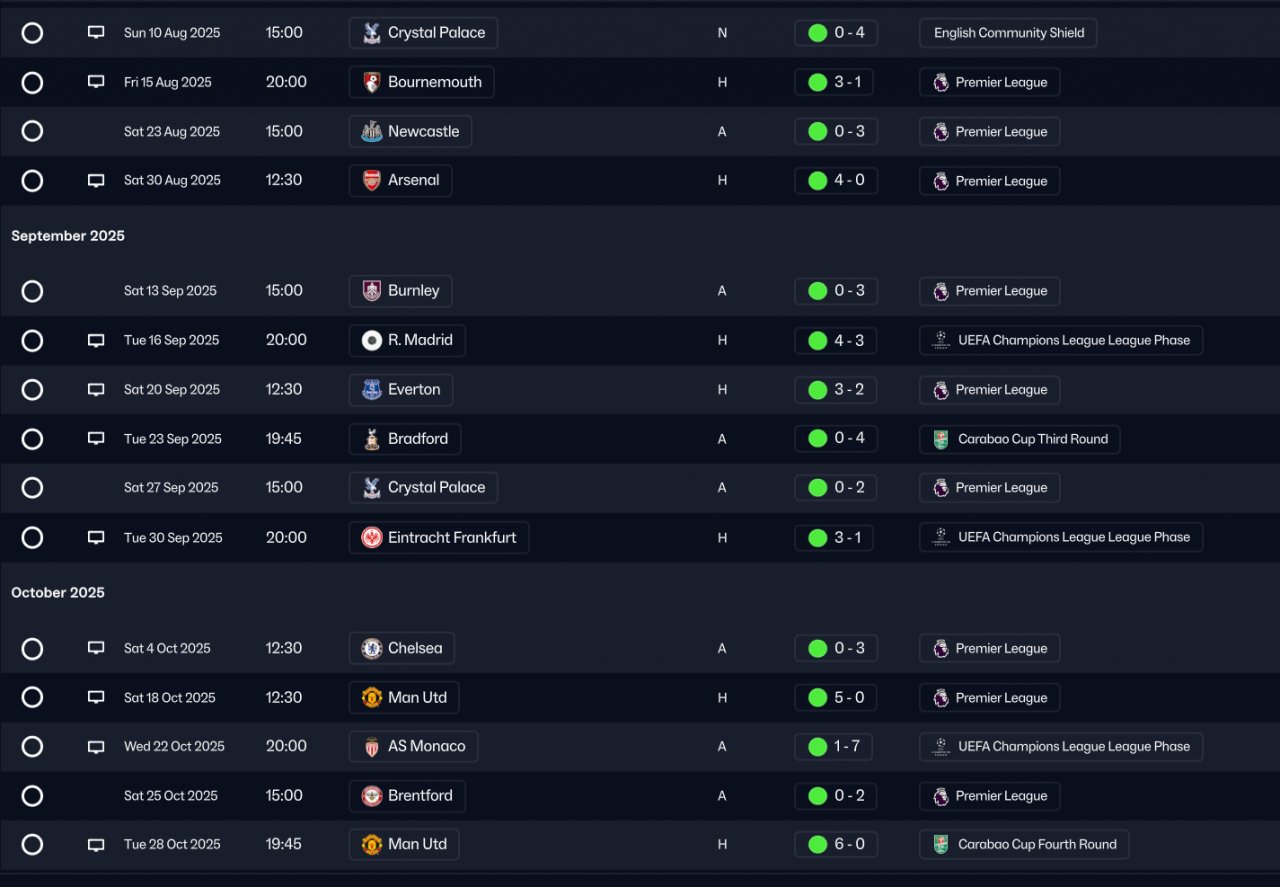The width and height of the screenshot is (1280, 887).
Task: Click the TV icon on R. Madrid row
Action: (x=96, y=340)
